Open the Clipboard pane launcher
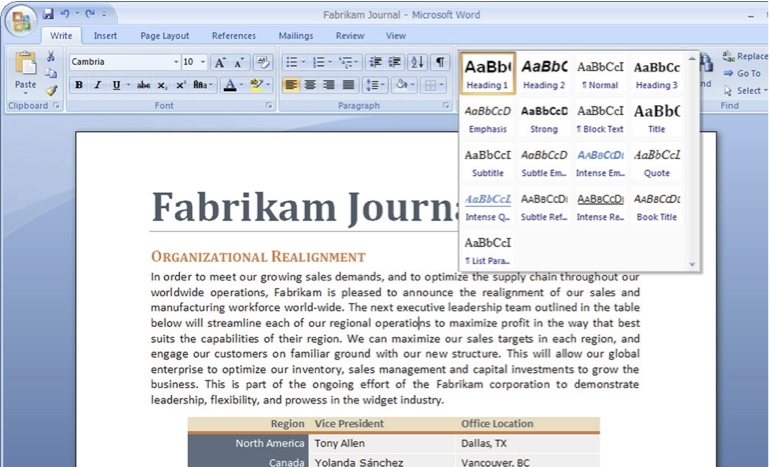The width and height of the screenshot is (770, 467). pyautogui.click(x=56, y=105)
